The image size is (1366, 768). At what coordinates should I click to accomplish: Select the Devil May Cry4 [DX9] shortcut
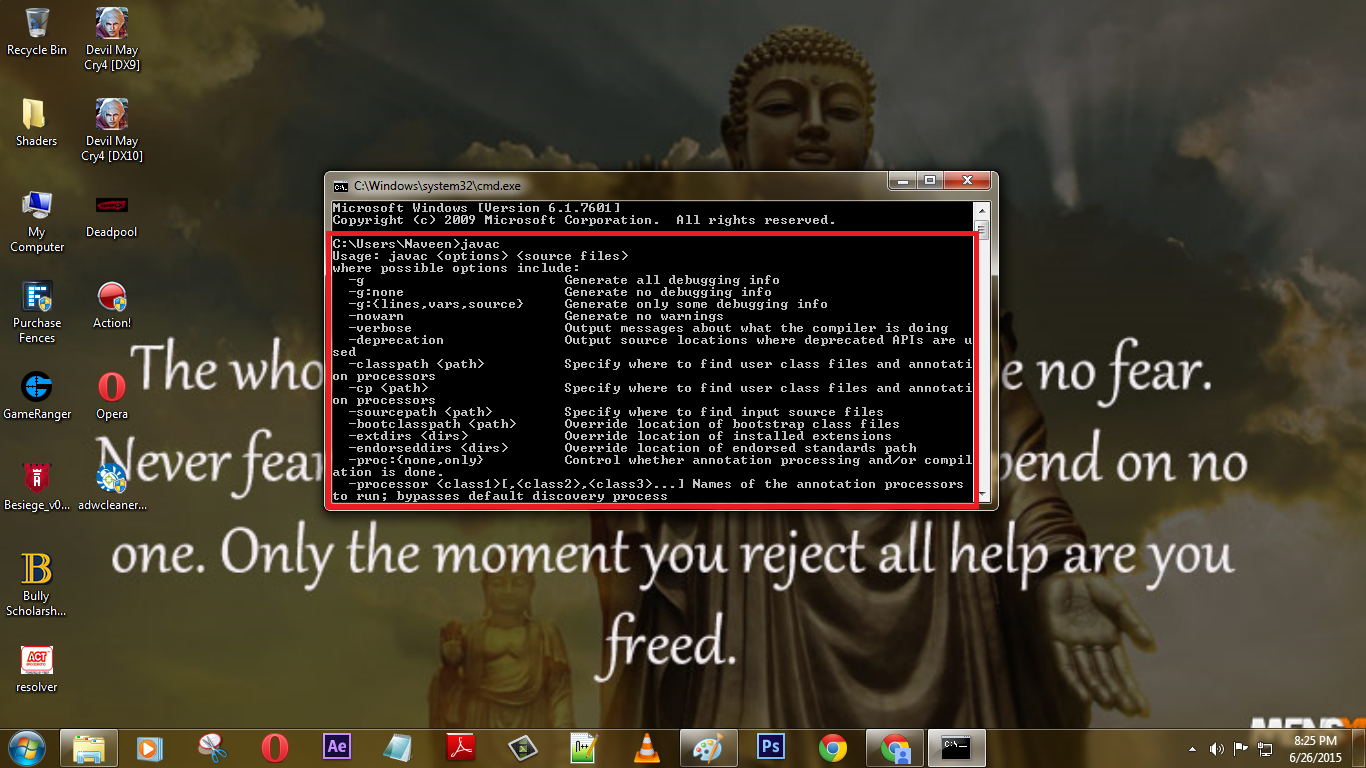(x=112, y=38)
